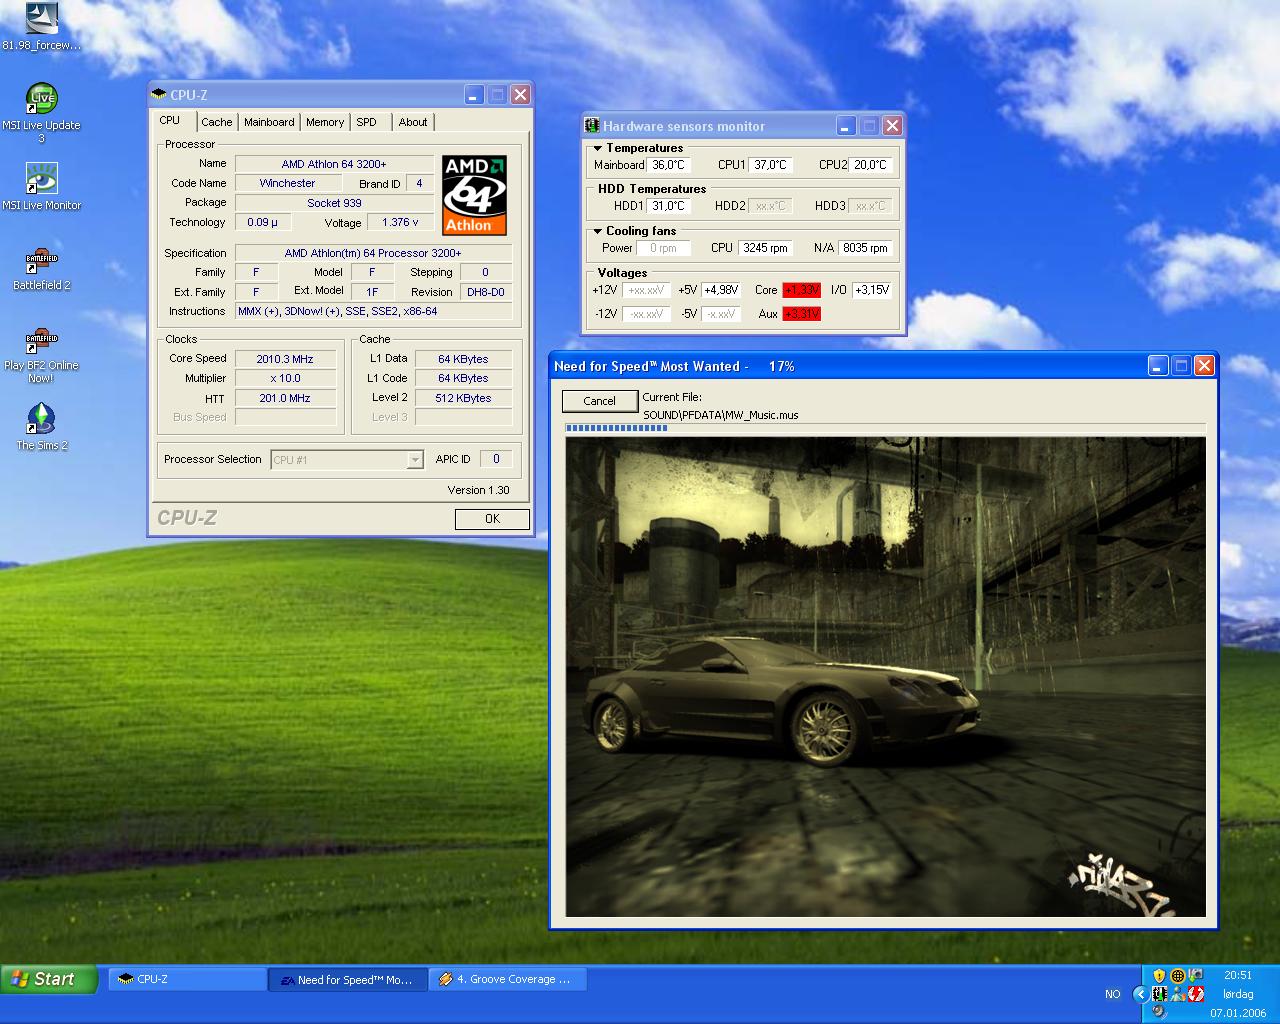Switch to the Cache tab

(x=216, y=122)
